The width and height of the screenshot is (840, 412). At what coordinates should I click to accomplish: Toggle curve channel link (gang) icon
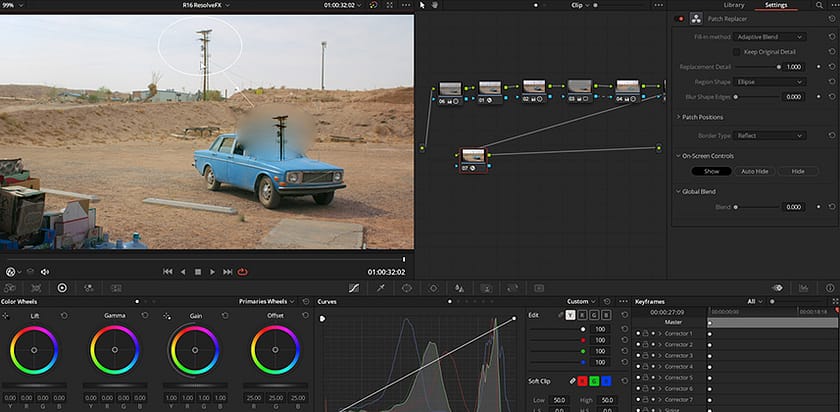(560, 315)
